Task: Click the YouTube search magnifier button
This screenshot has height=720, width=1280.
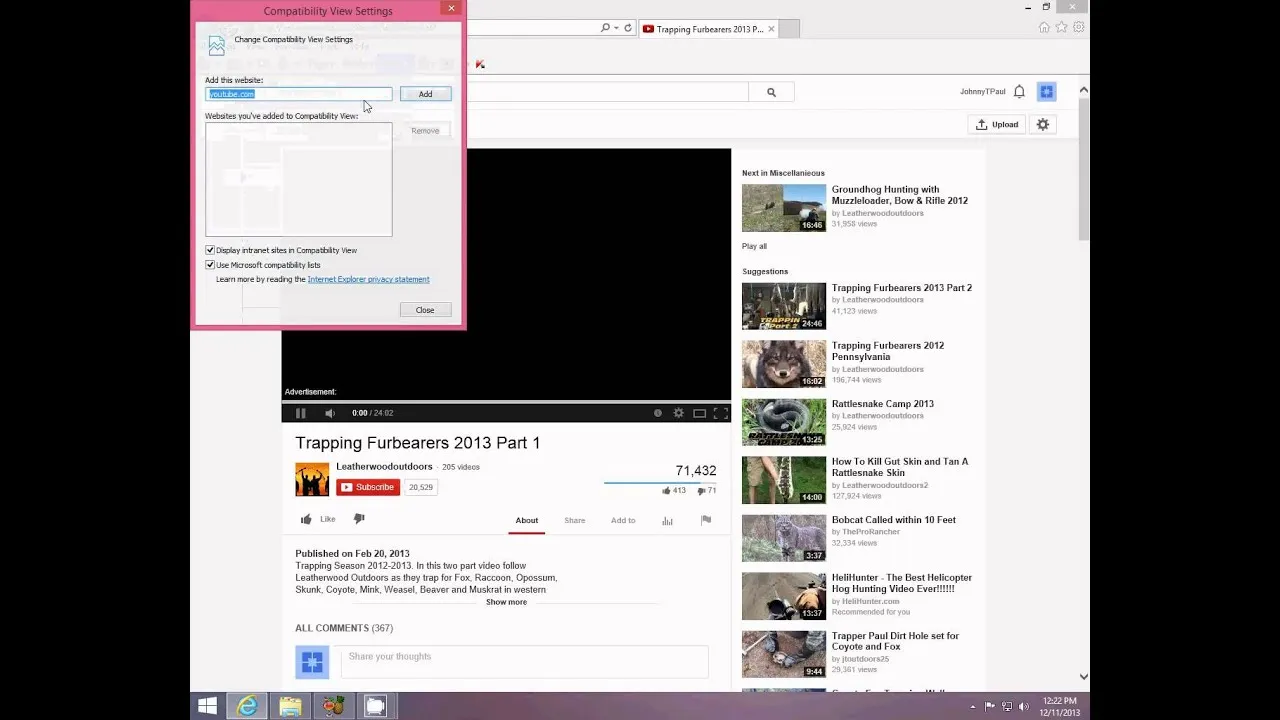Action: pyautogui.click(x=771, y=92)
